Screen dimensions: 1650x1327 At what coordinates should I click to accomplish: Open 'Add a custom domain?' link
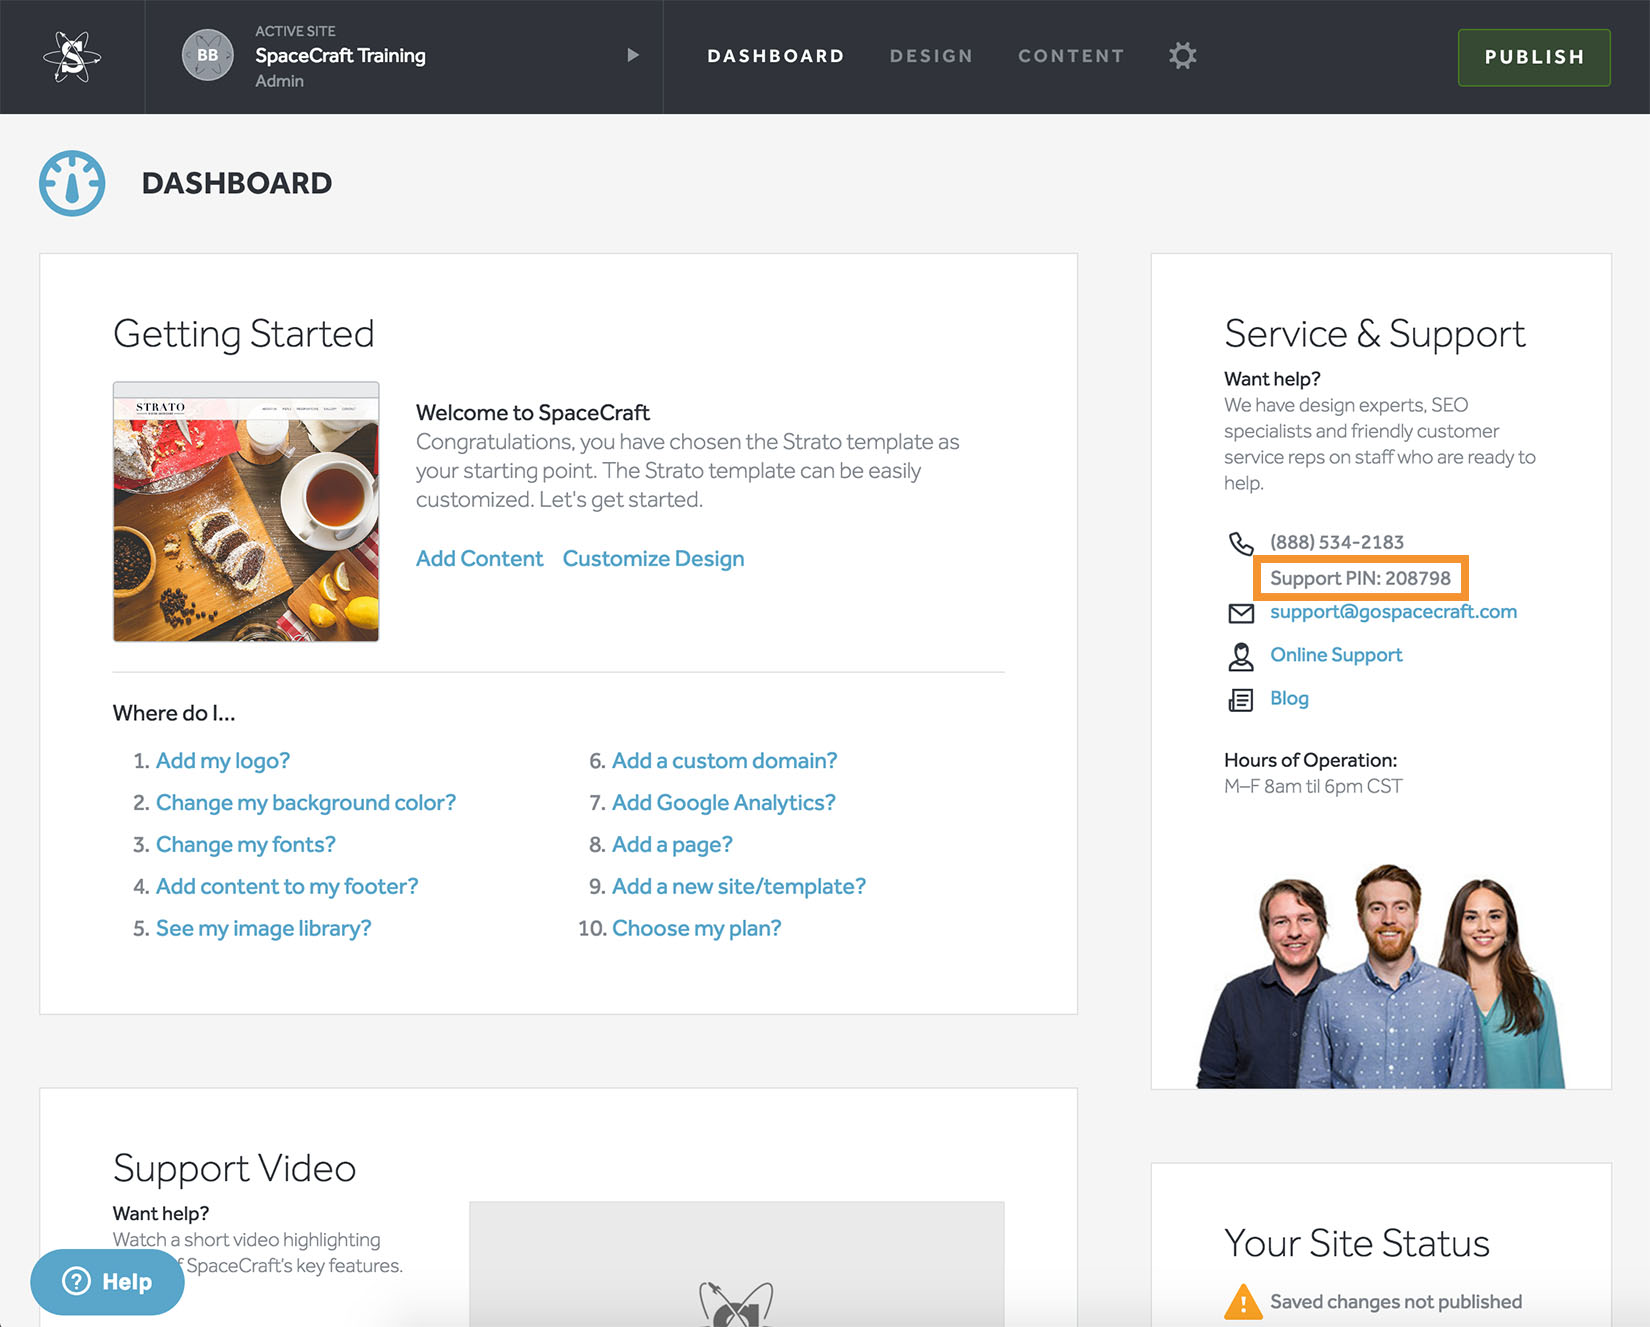tap(725, 761)
